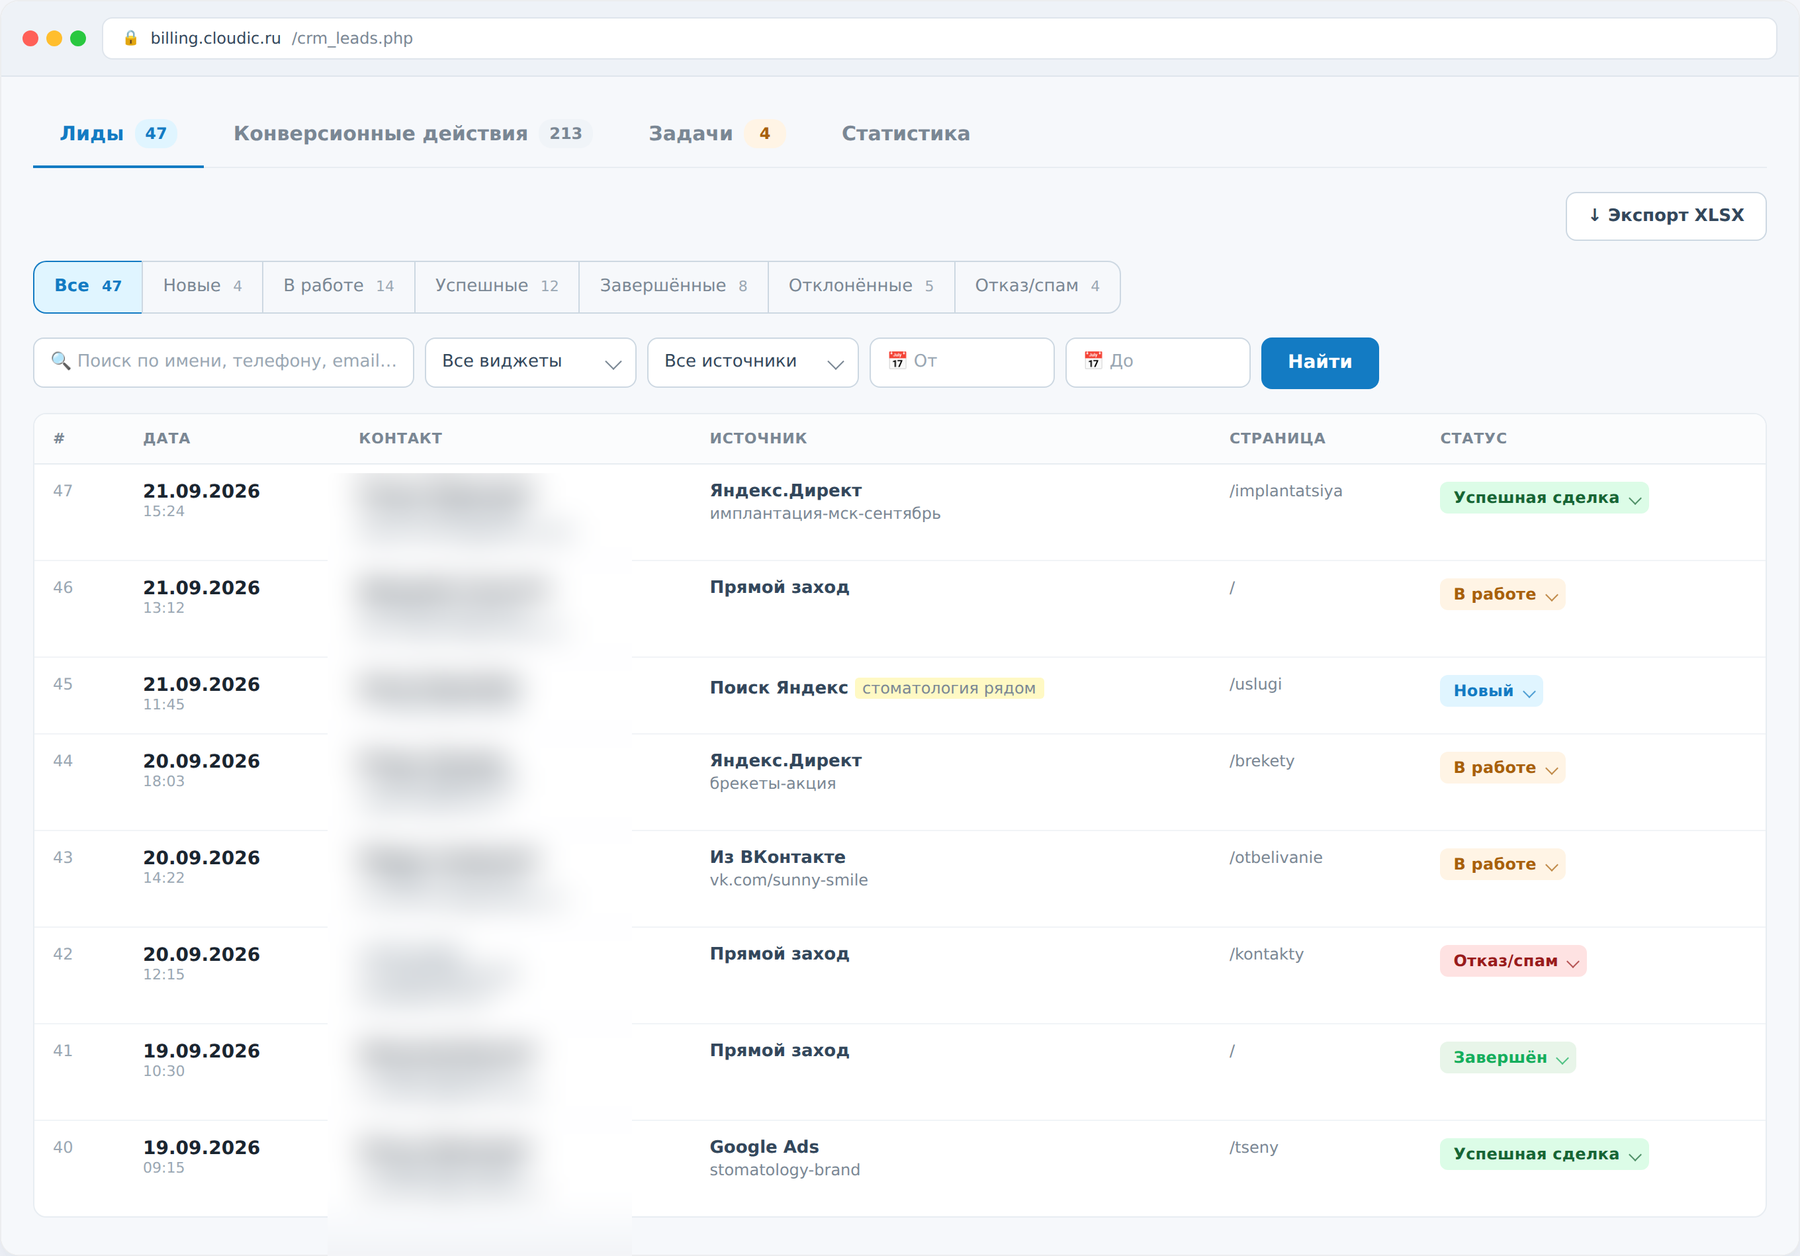This screenshot has height=1256, width=1800.
Task: Show Завершённые leads
Action: point(673,287)
